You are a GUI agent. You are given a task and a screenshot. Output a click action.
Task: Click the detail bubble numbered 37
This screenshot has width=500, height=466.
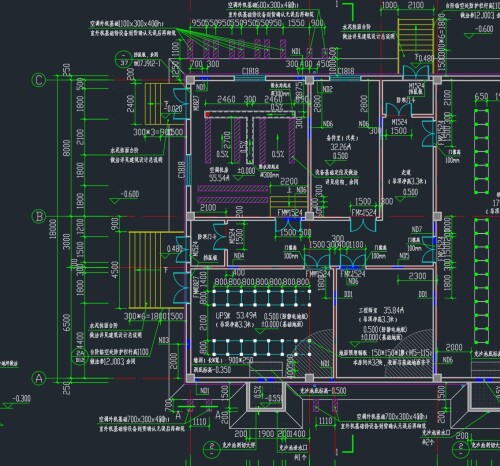(124, 59)
